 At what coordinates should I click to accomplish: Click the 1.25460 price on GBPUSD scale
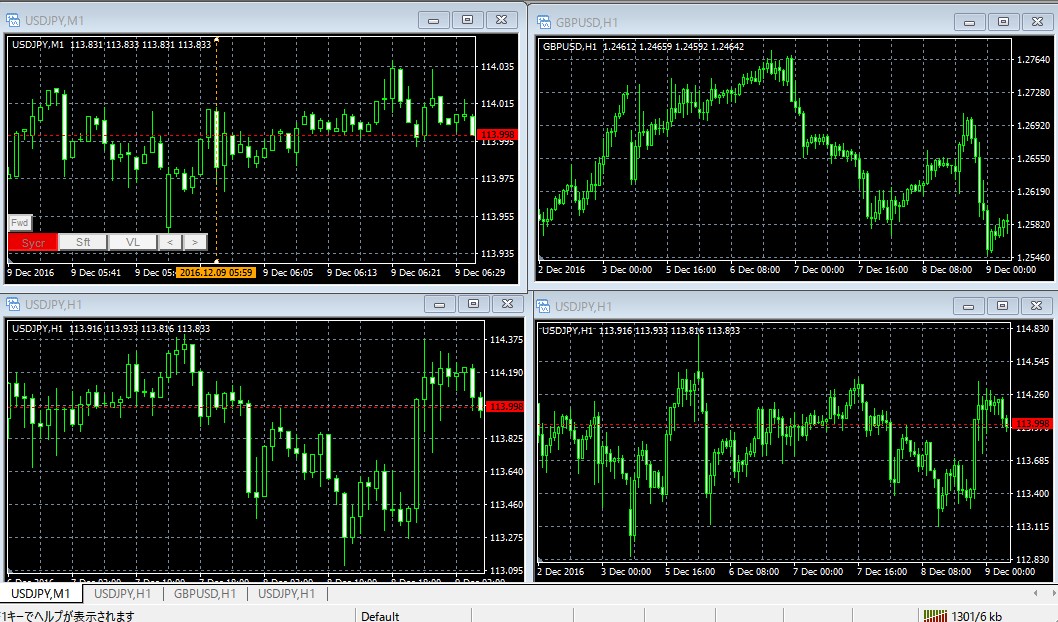click(x=1033, y=257)
